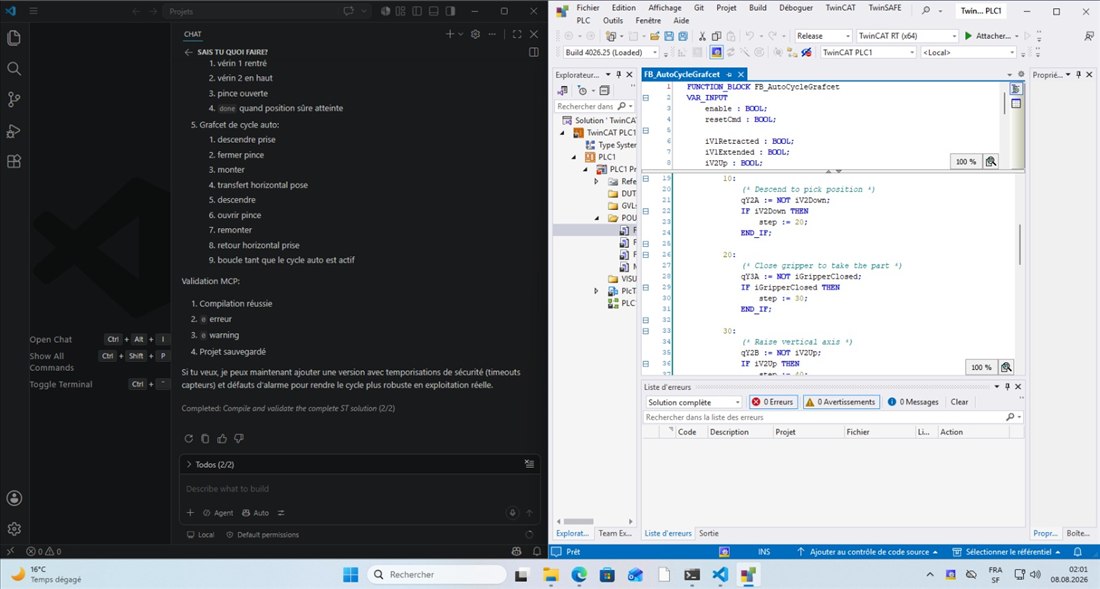The image size is (1100, 589).
Task: Open Agent mode picker in chat
Action: click(x=218, y=513)
